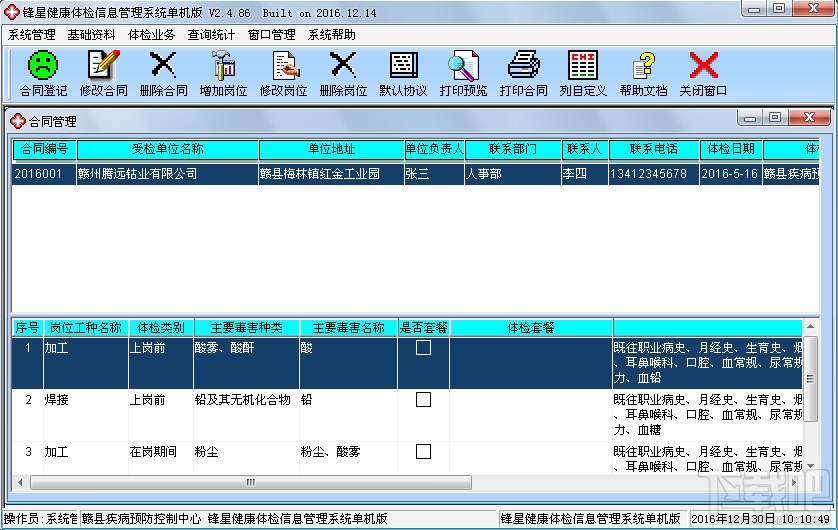The height and width of the screenshot is (530, 838).
Task: Expand the 体检业务 menu
Action: (x=151, y=35)
